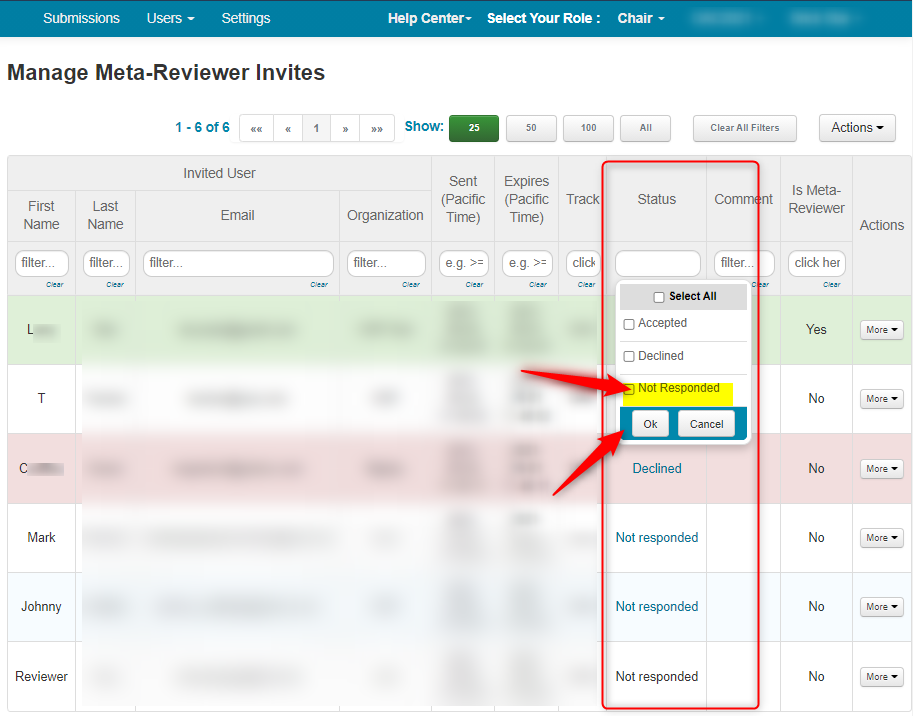Open More menu for row T
913x716 pixels.
[x=882, y=399]
